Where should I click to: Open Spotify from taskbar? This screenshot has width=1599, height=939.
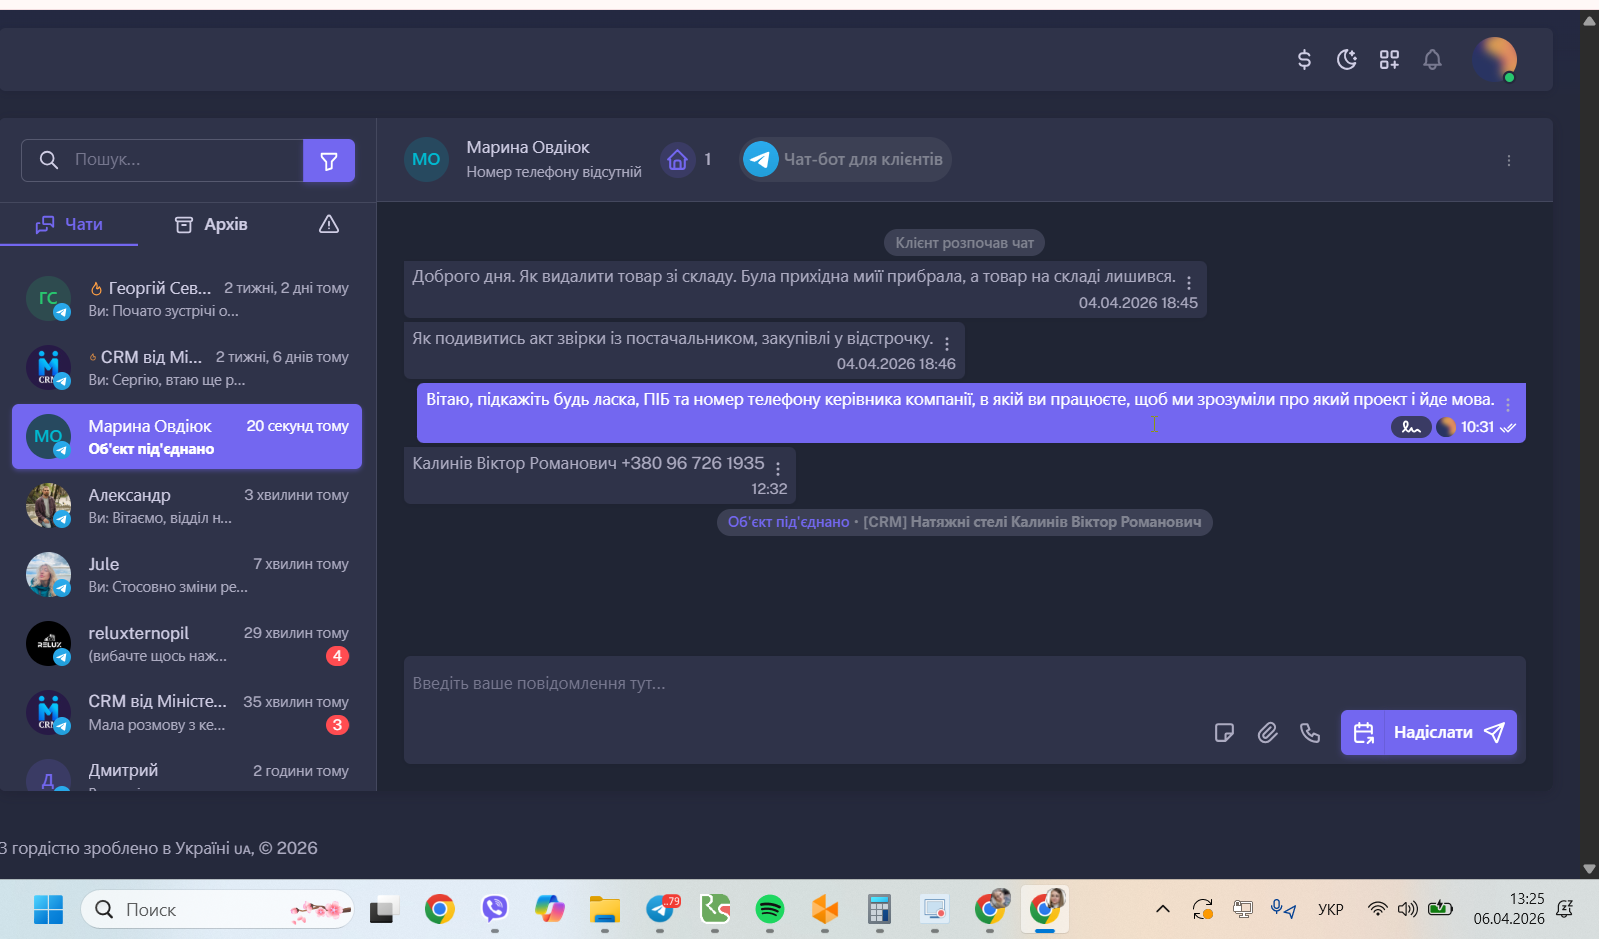769,909
